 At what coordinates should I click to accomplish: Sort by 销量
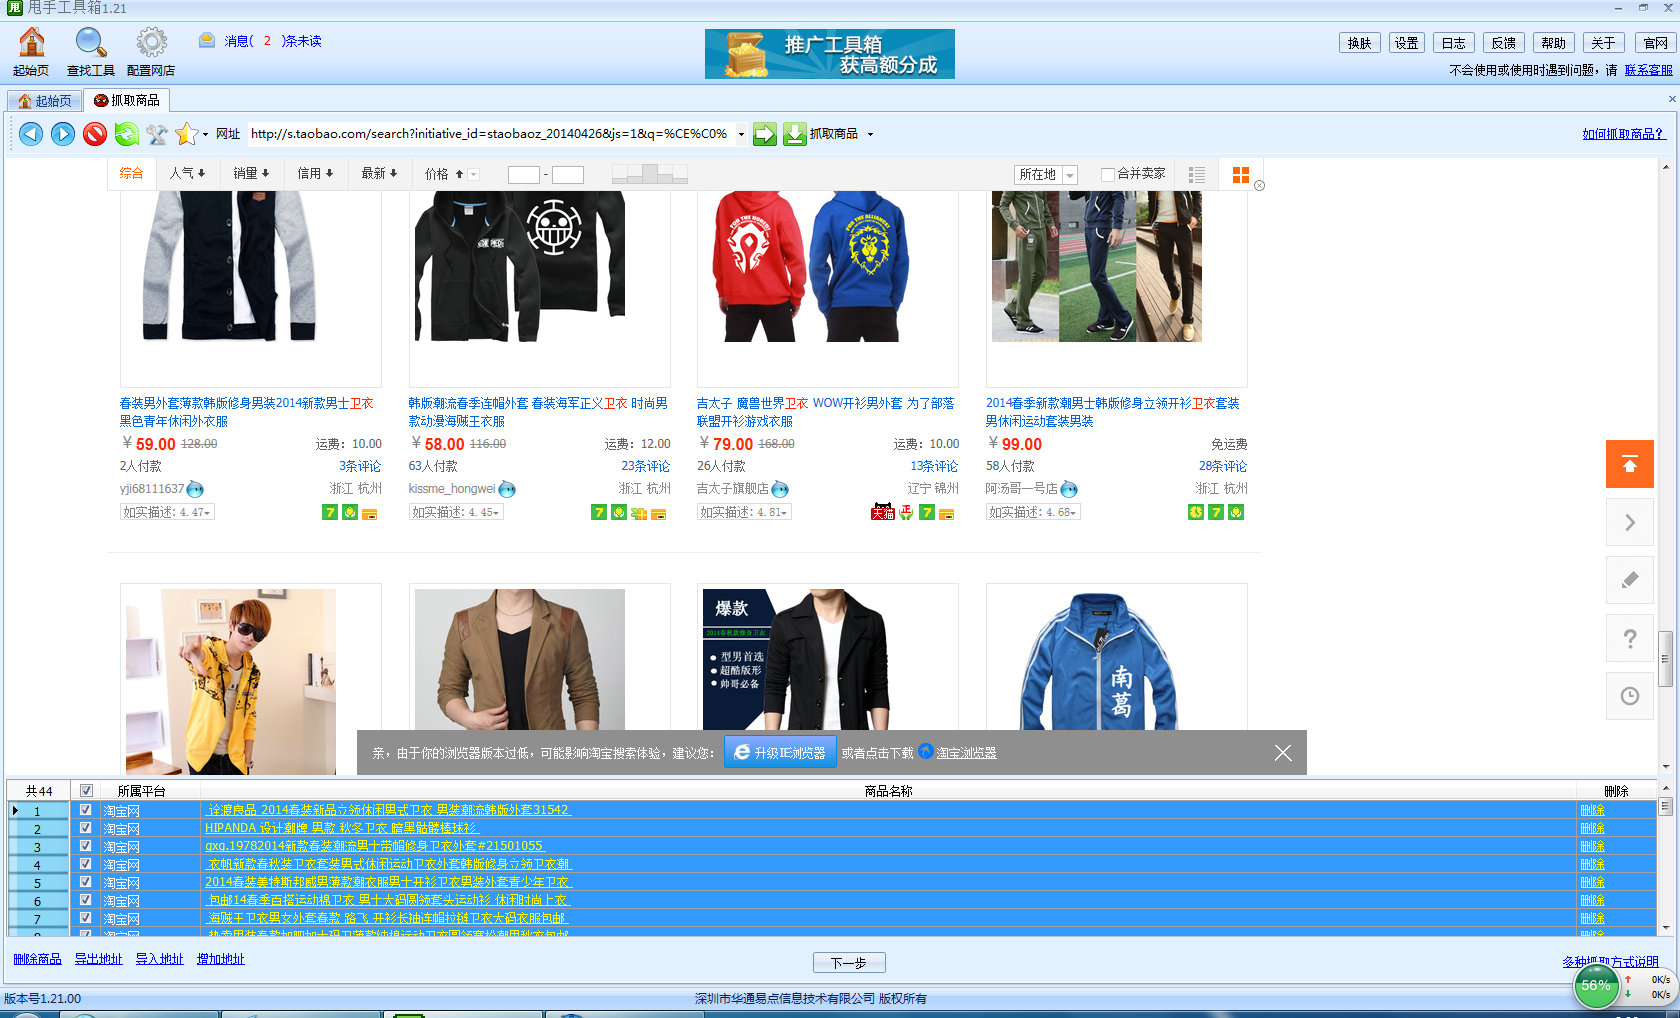[251, 174]
